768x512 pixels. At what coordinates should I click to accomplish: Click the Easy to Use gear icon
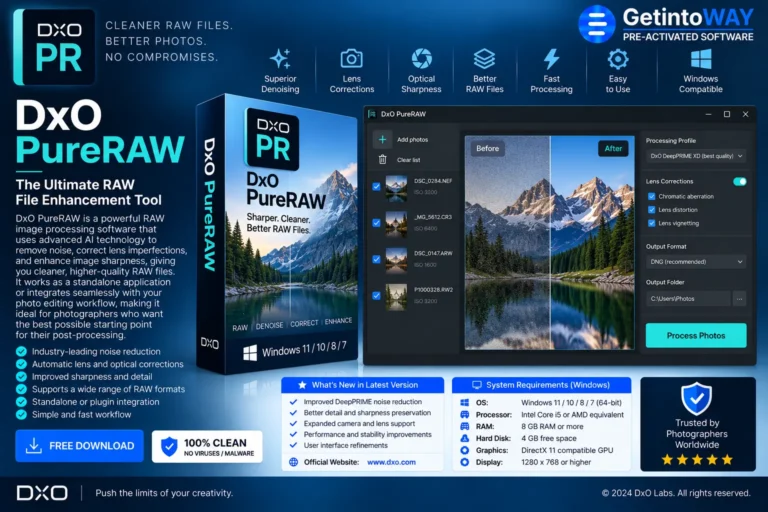tap(618, 59)
